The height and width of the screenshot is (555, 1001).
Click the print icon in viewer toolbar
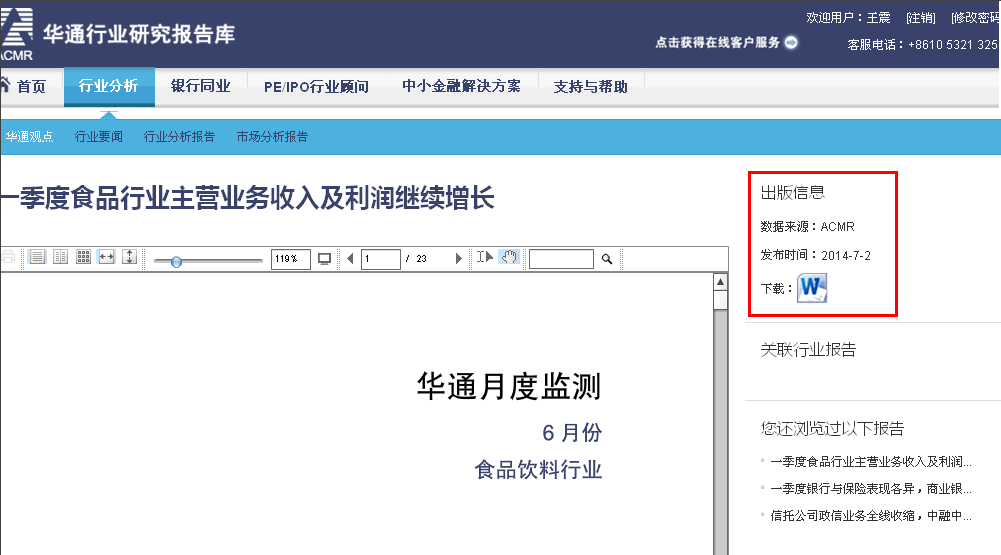(x=8, y=258)
